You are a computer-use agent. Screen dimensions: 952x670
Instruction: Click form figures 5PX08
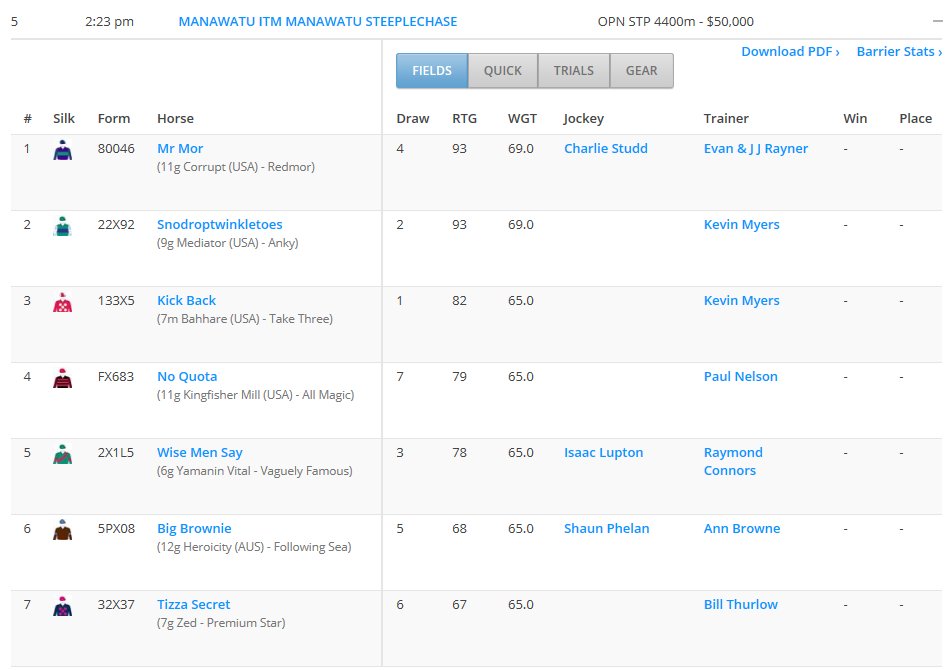[x=116, y=529]
